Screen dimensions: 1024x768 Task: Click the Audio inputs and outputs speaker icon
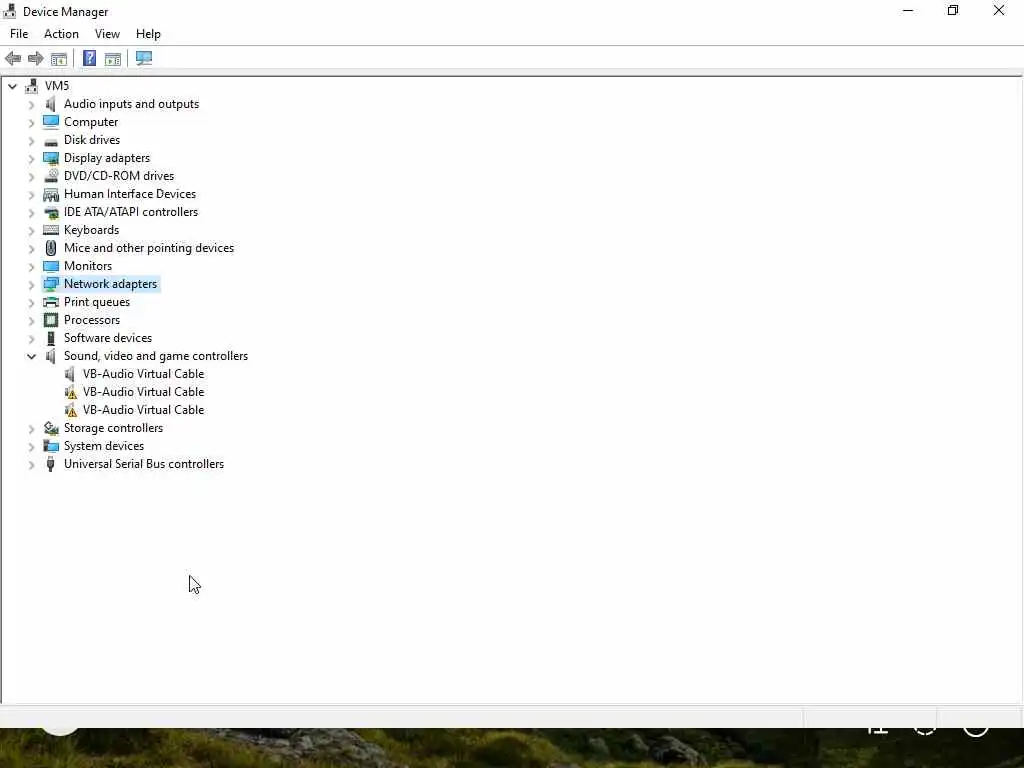[x=51, y=104]
